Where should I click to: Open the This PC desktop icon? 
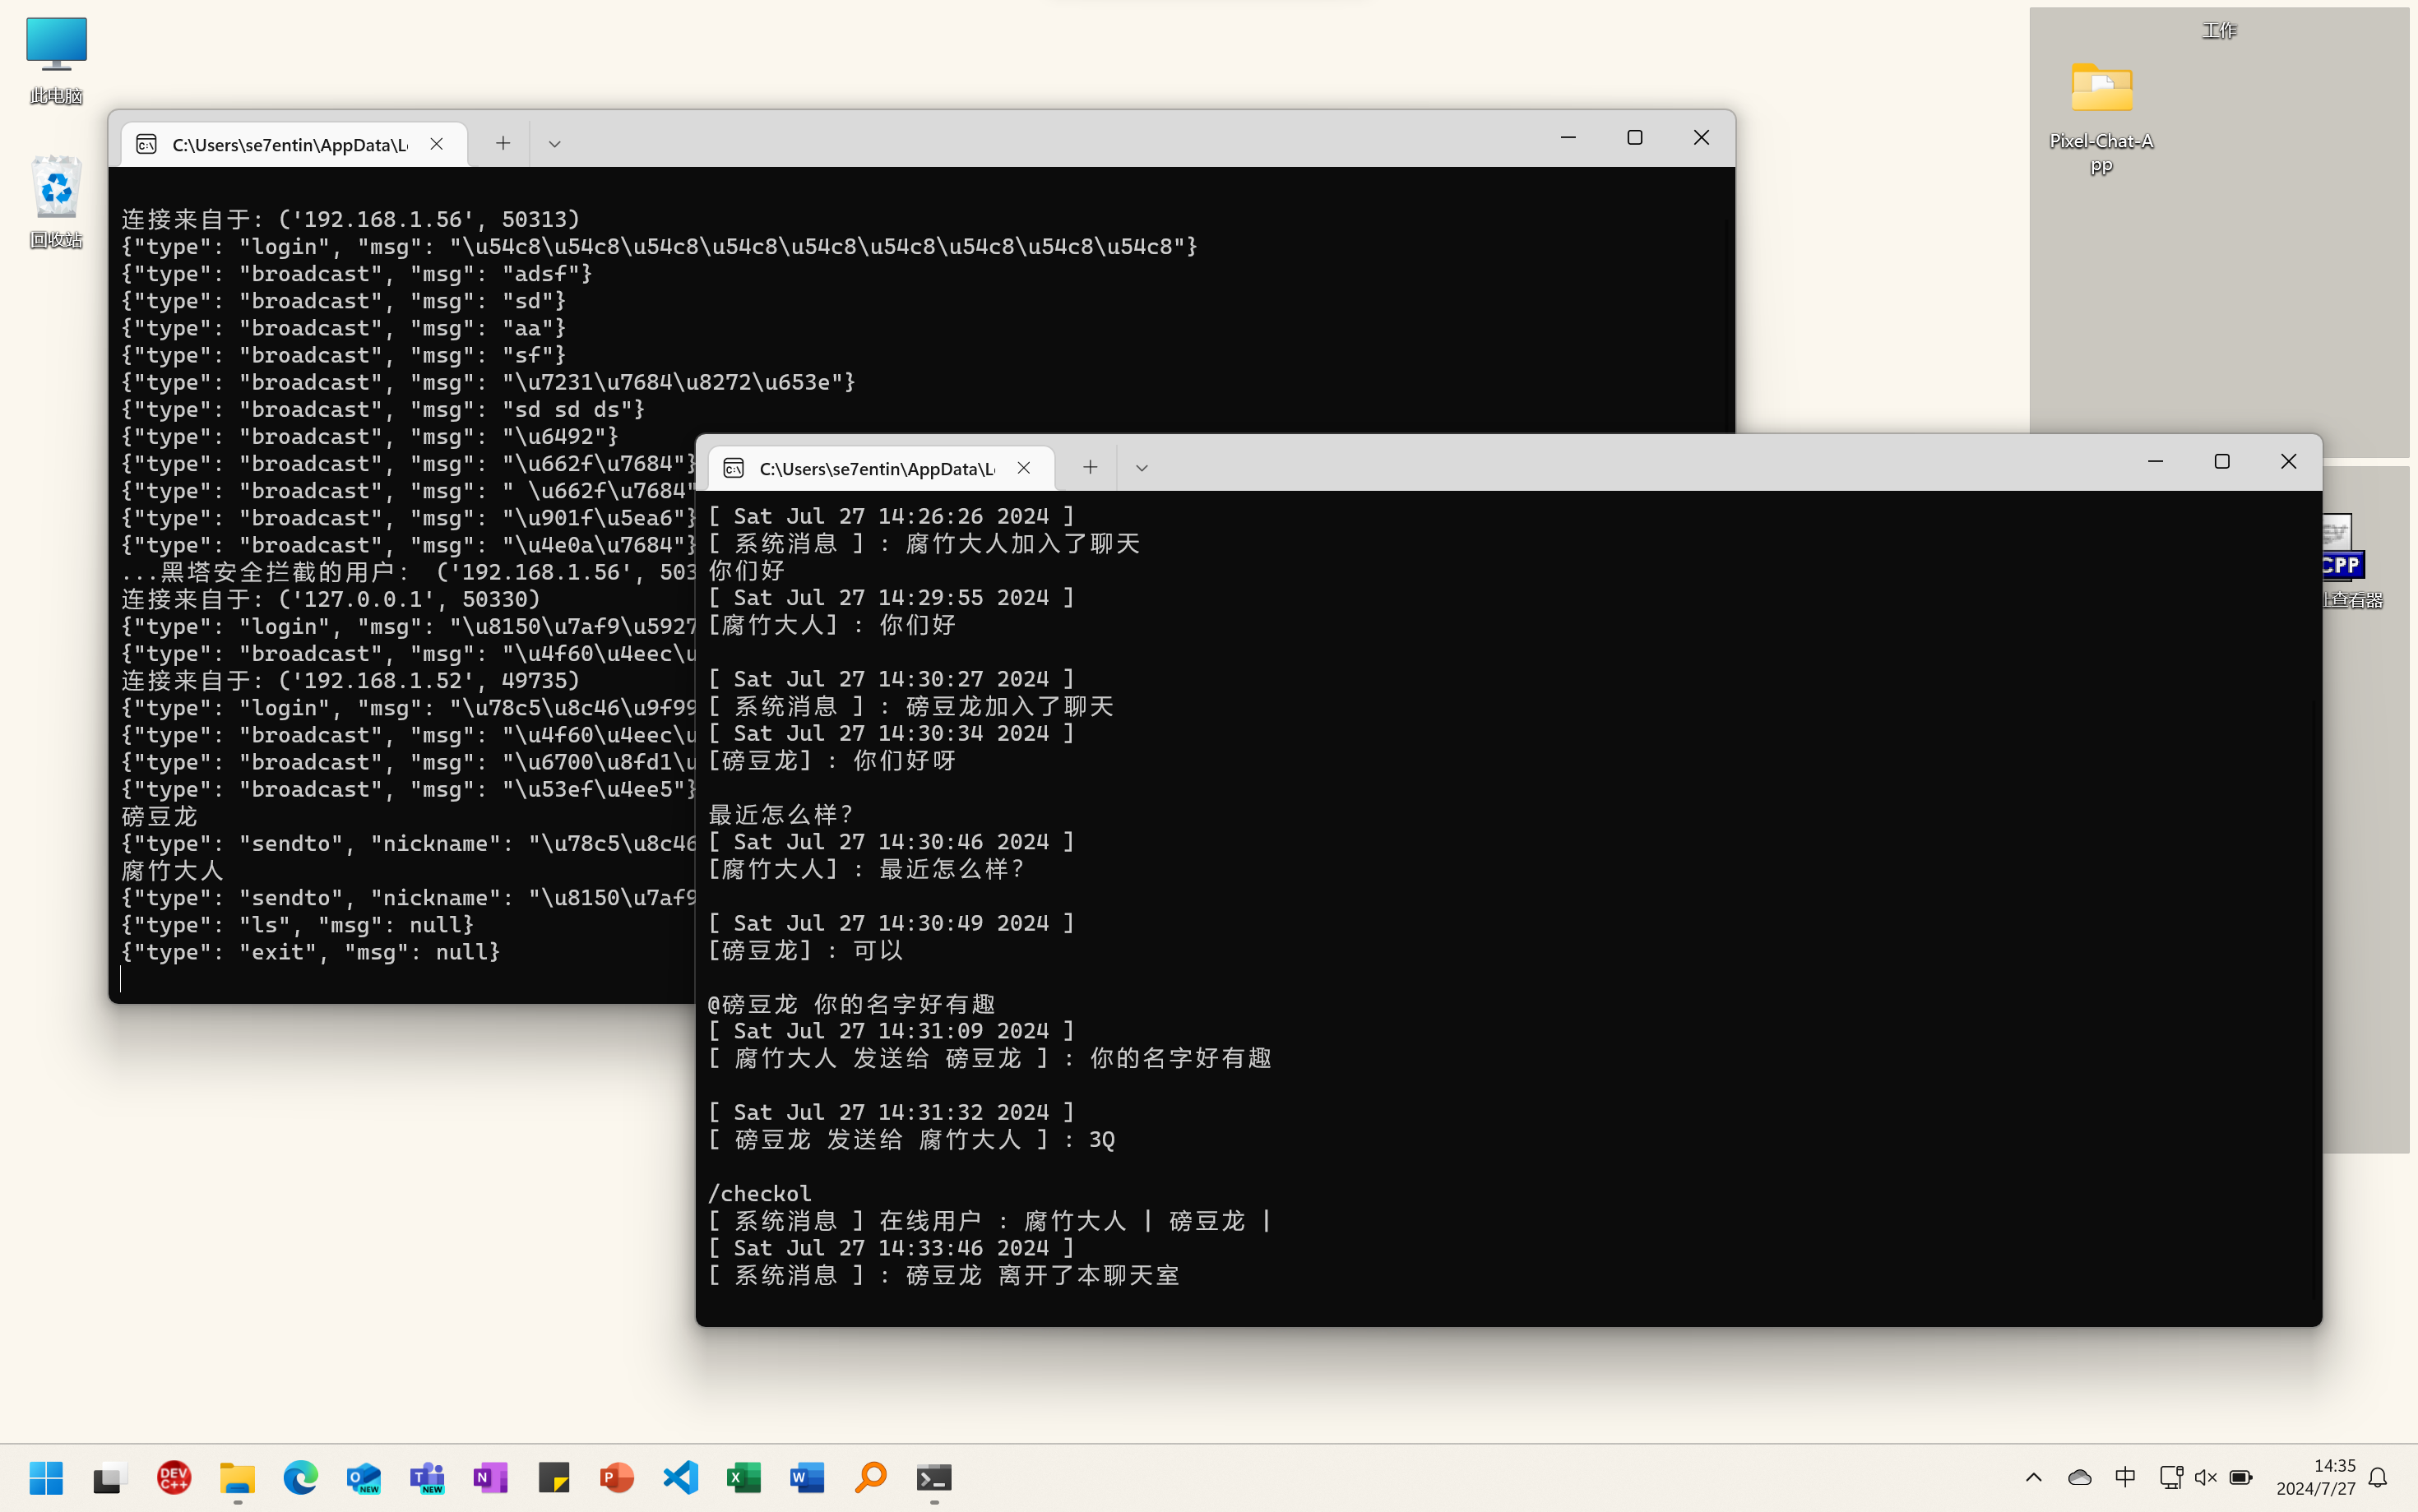click(56, 60)
